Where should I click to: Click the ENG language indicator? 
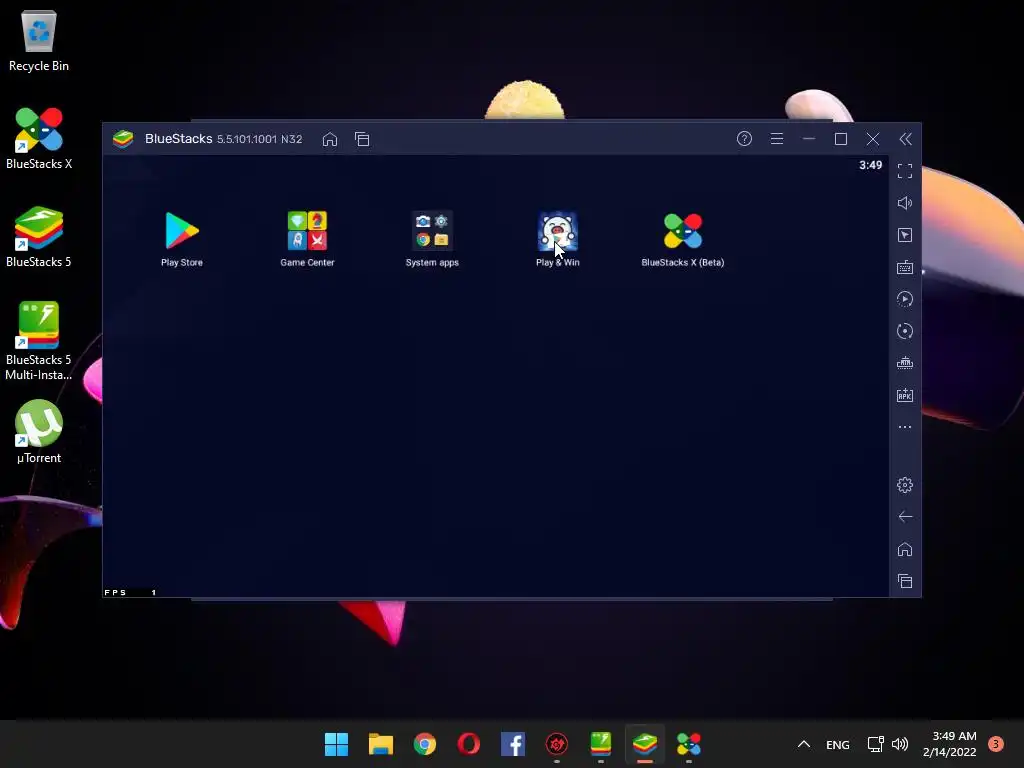(838, 744)
